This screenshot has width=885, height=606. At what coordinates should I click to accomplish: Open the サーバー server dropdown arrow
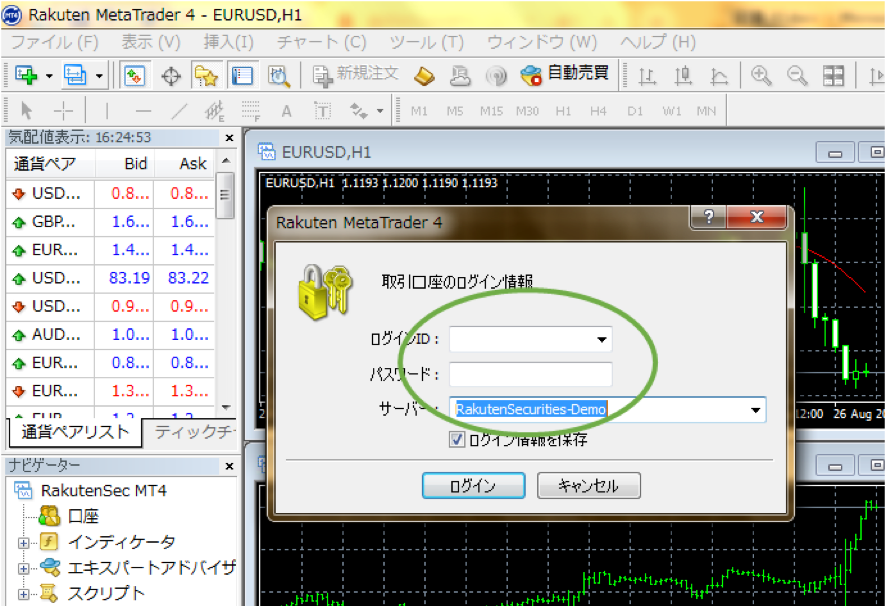pos(755,410)
